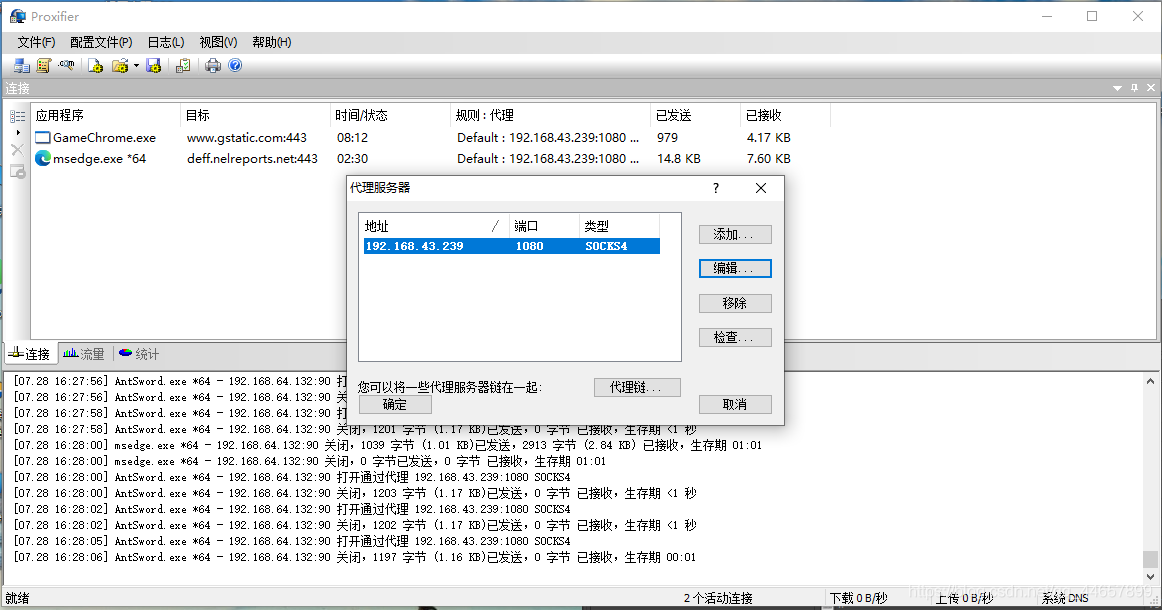This screenshot has height=610, width=1162.
Task: Print using the printer toolbar icon
Action: tap(213, 66)
